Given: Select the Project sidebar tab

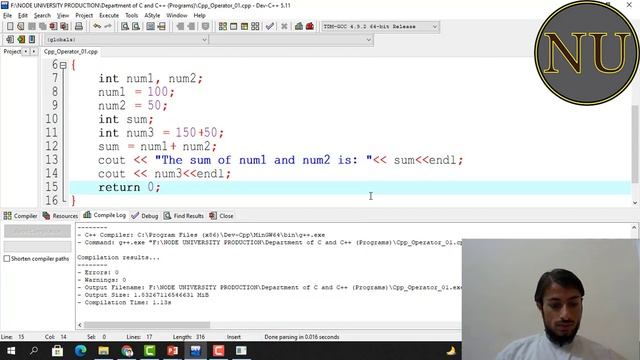Looking at the screenshot, I should click(12, 52).
